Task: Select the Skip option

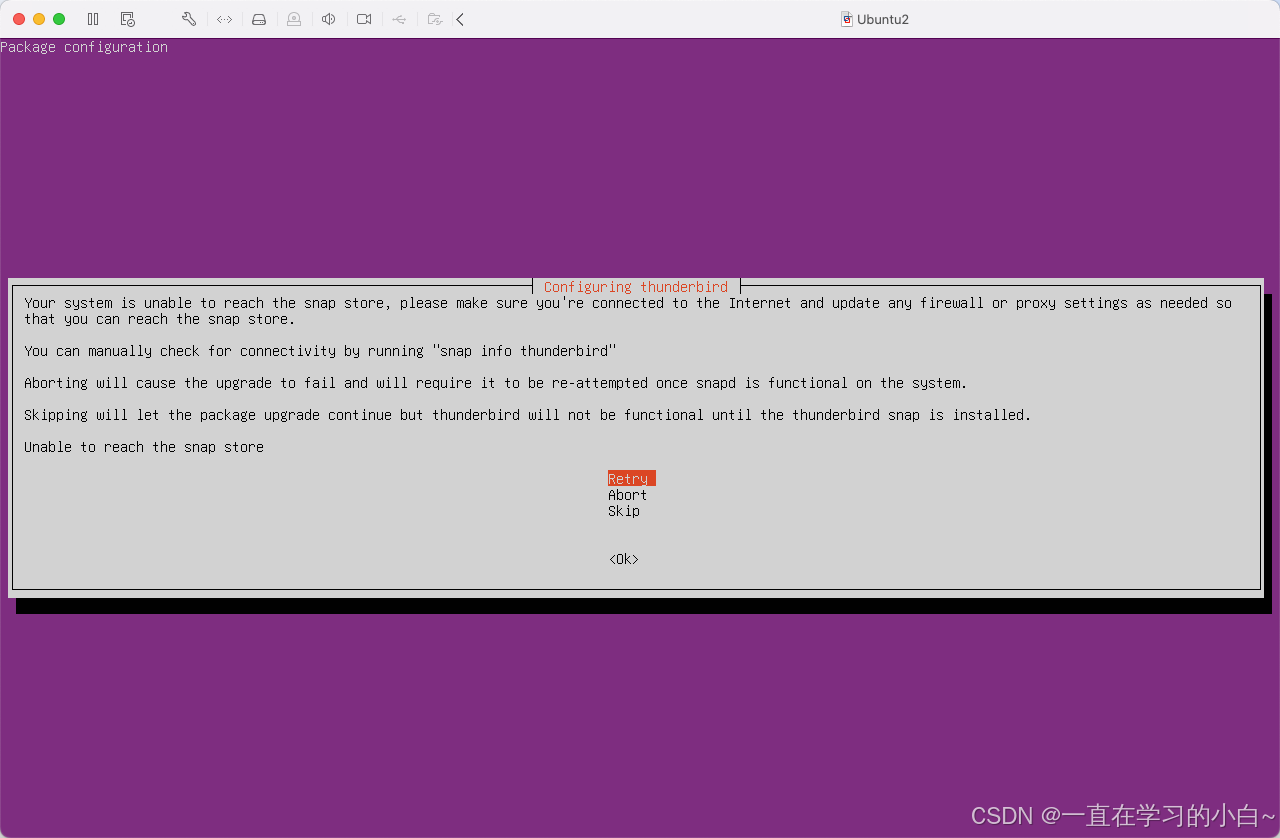Action: tap(624, 511)
